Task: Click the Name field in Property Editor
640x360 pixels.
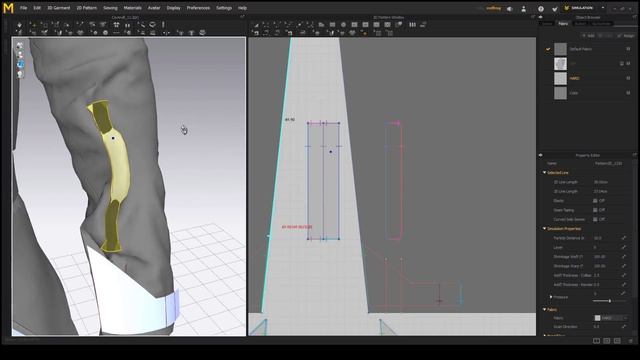Action: pyautogui.click(x=608, y=163)
